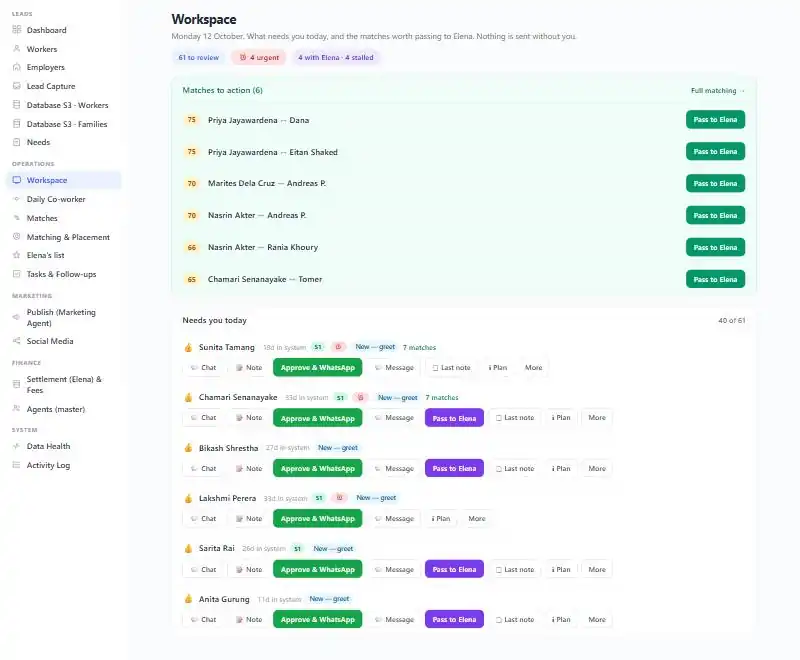The image size is (800, 660).
Task: Pass Priya Jayawardena — Dana match to Elena
Action: (x=715, y=119)
